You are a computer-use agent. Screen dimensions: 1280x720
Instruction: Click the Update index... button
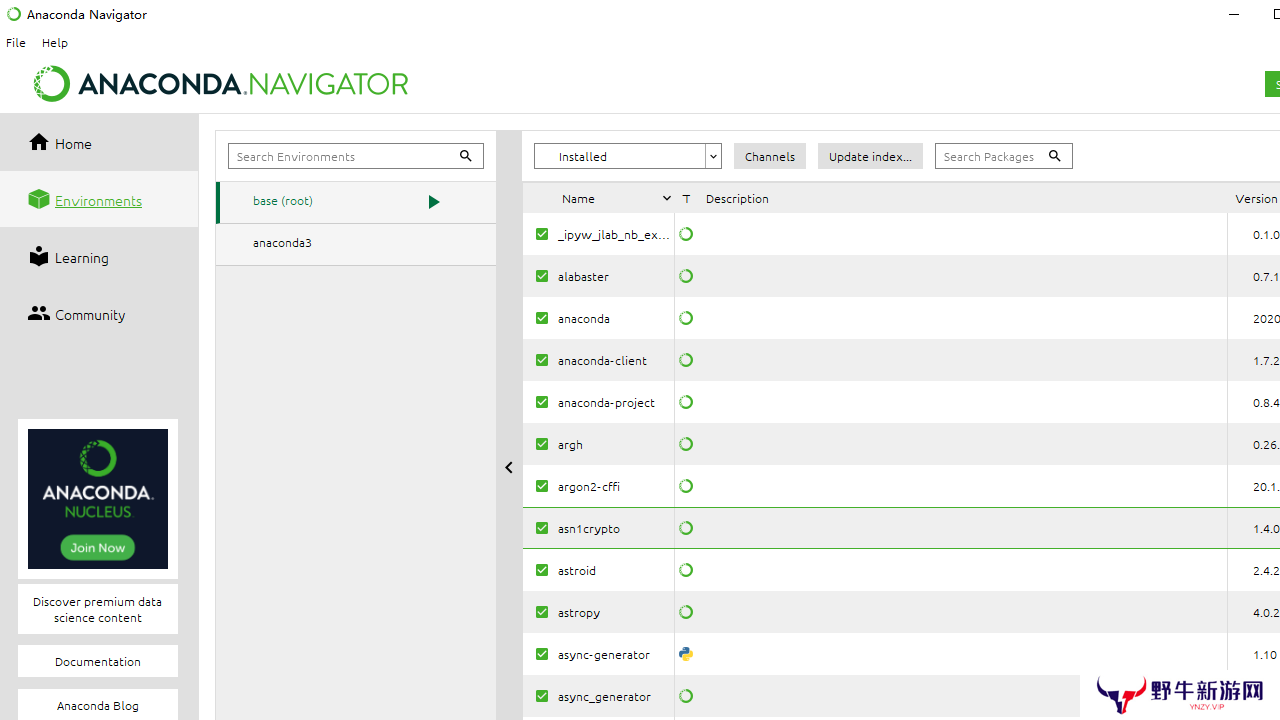(870, 156)
